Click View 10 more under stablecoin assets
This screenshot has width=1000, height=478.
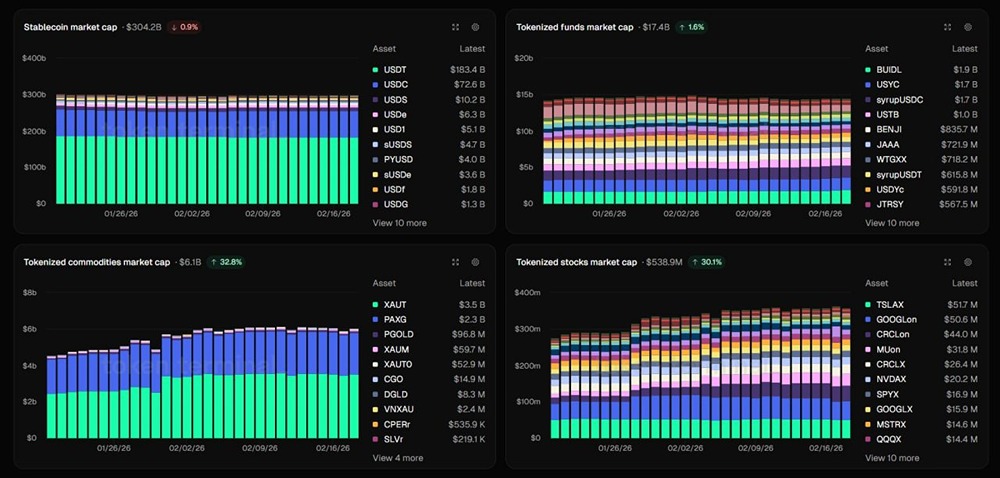[400, 223]
